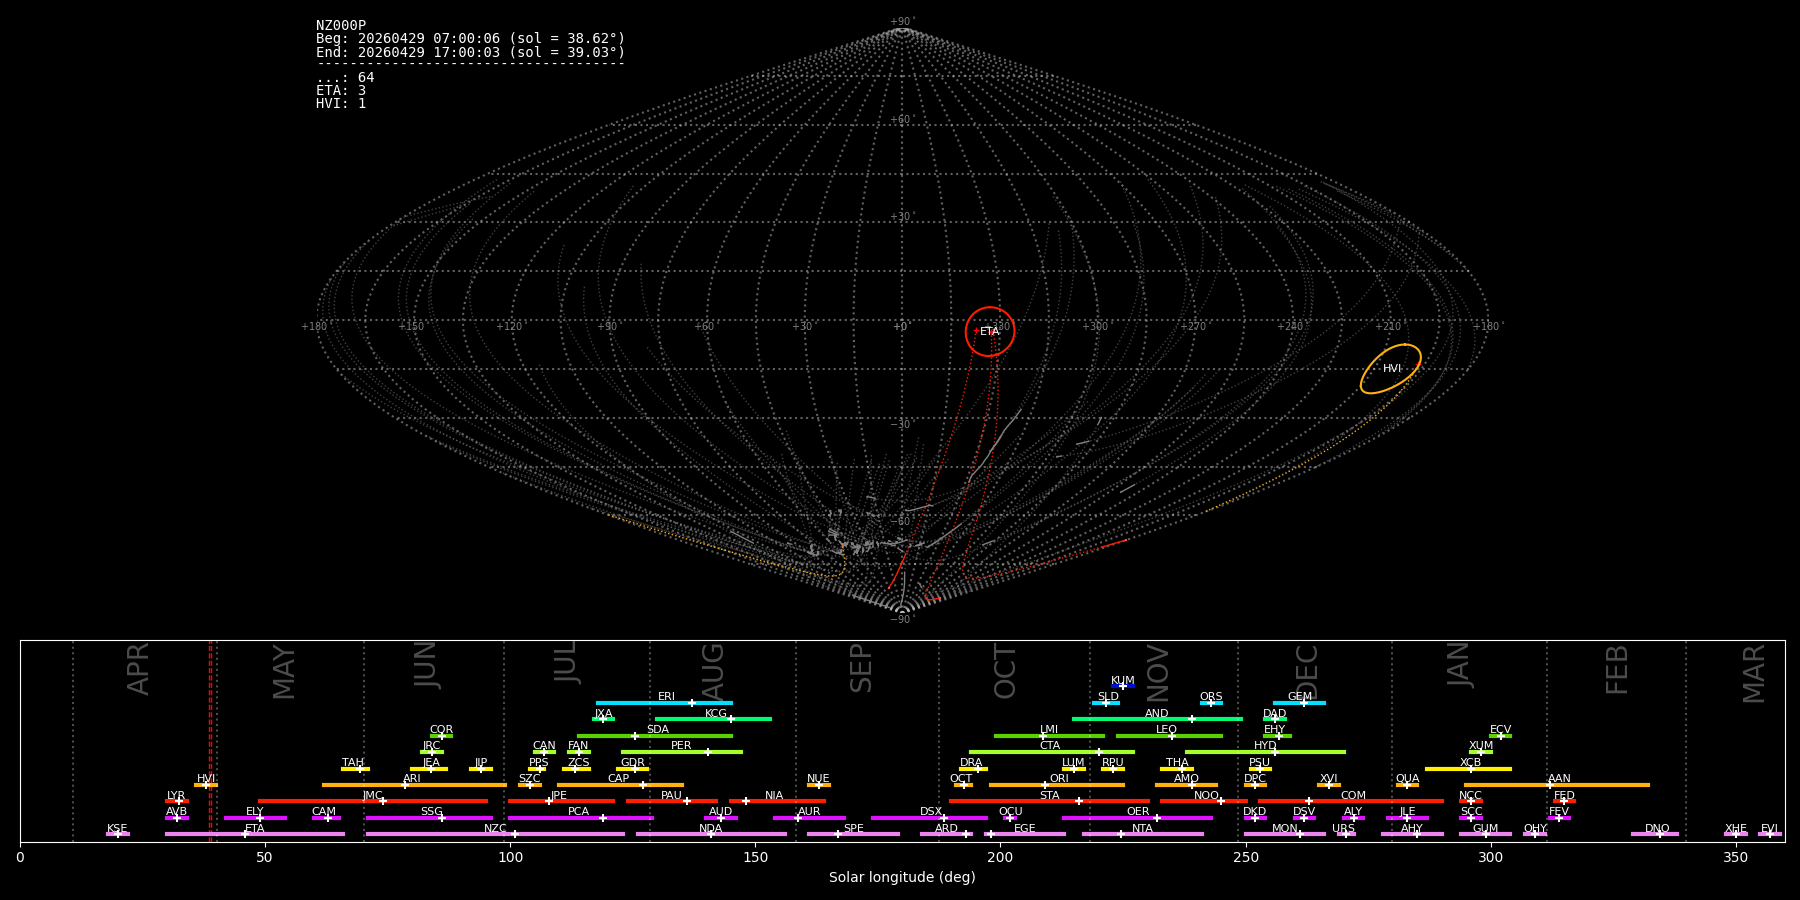Image resolution: width=1800 pixels, height=900 pixels.
Task: Click the STA red shower bar
Action: click(x=1050, y=801)
